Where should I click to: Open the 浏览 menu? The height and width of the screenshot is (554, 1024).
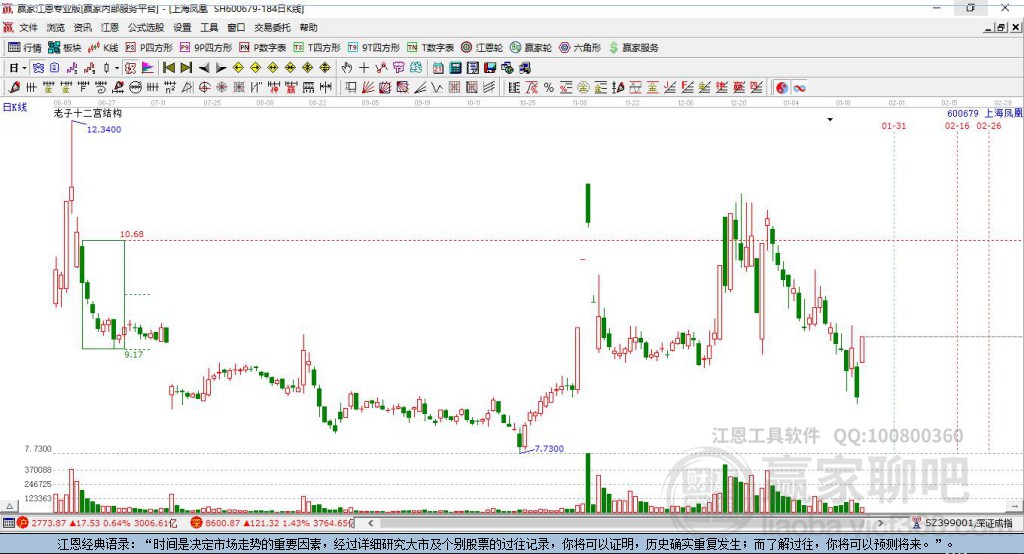coord(56,27)
